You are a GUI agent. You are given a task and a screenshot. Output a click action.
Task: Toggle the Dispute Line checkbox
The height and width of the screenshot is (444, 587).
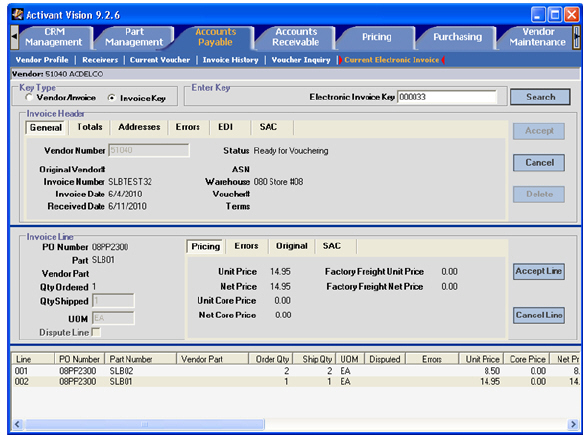pyautogui.click(x=96, y=332)
